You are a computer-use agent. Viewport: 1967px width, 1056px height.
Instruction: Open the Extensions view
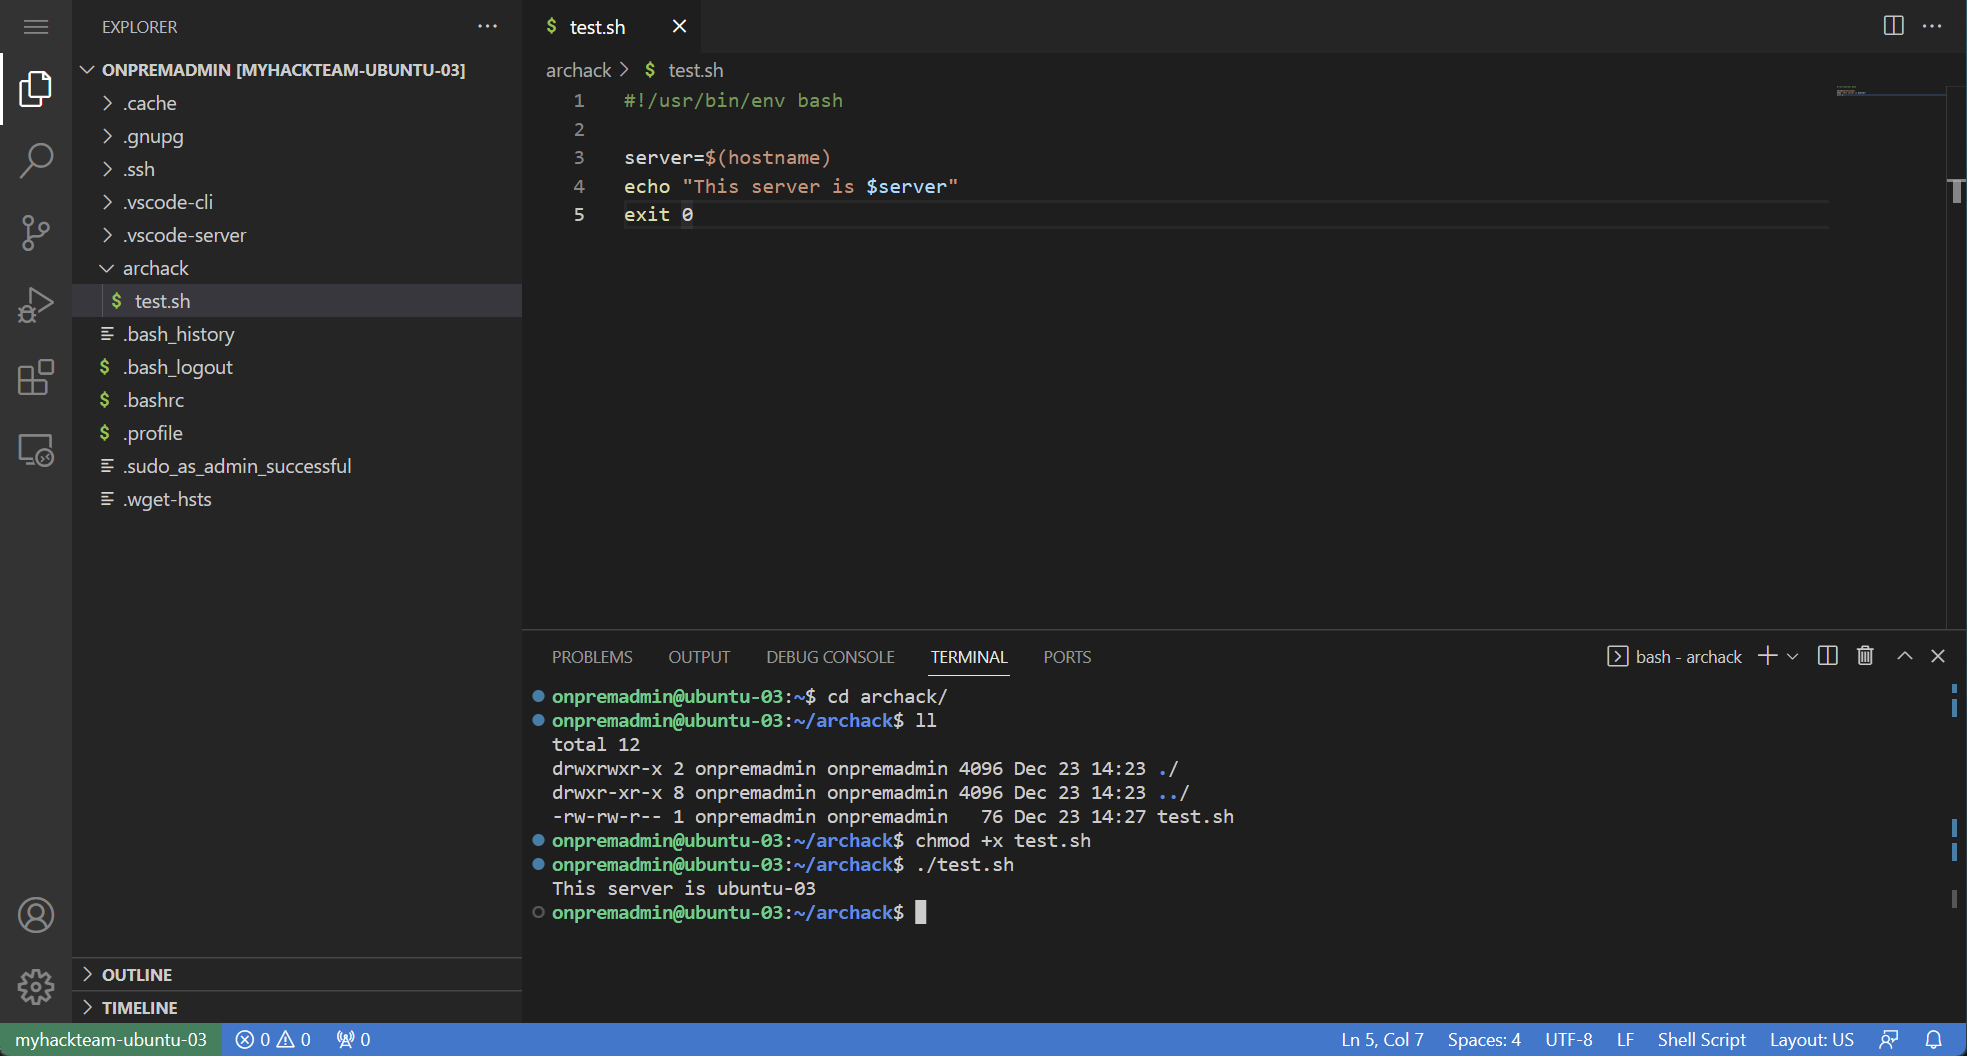tap(36, 378)
